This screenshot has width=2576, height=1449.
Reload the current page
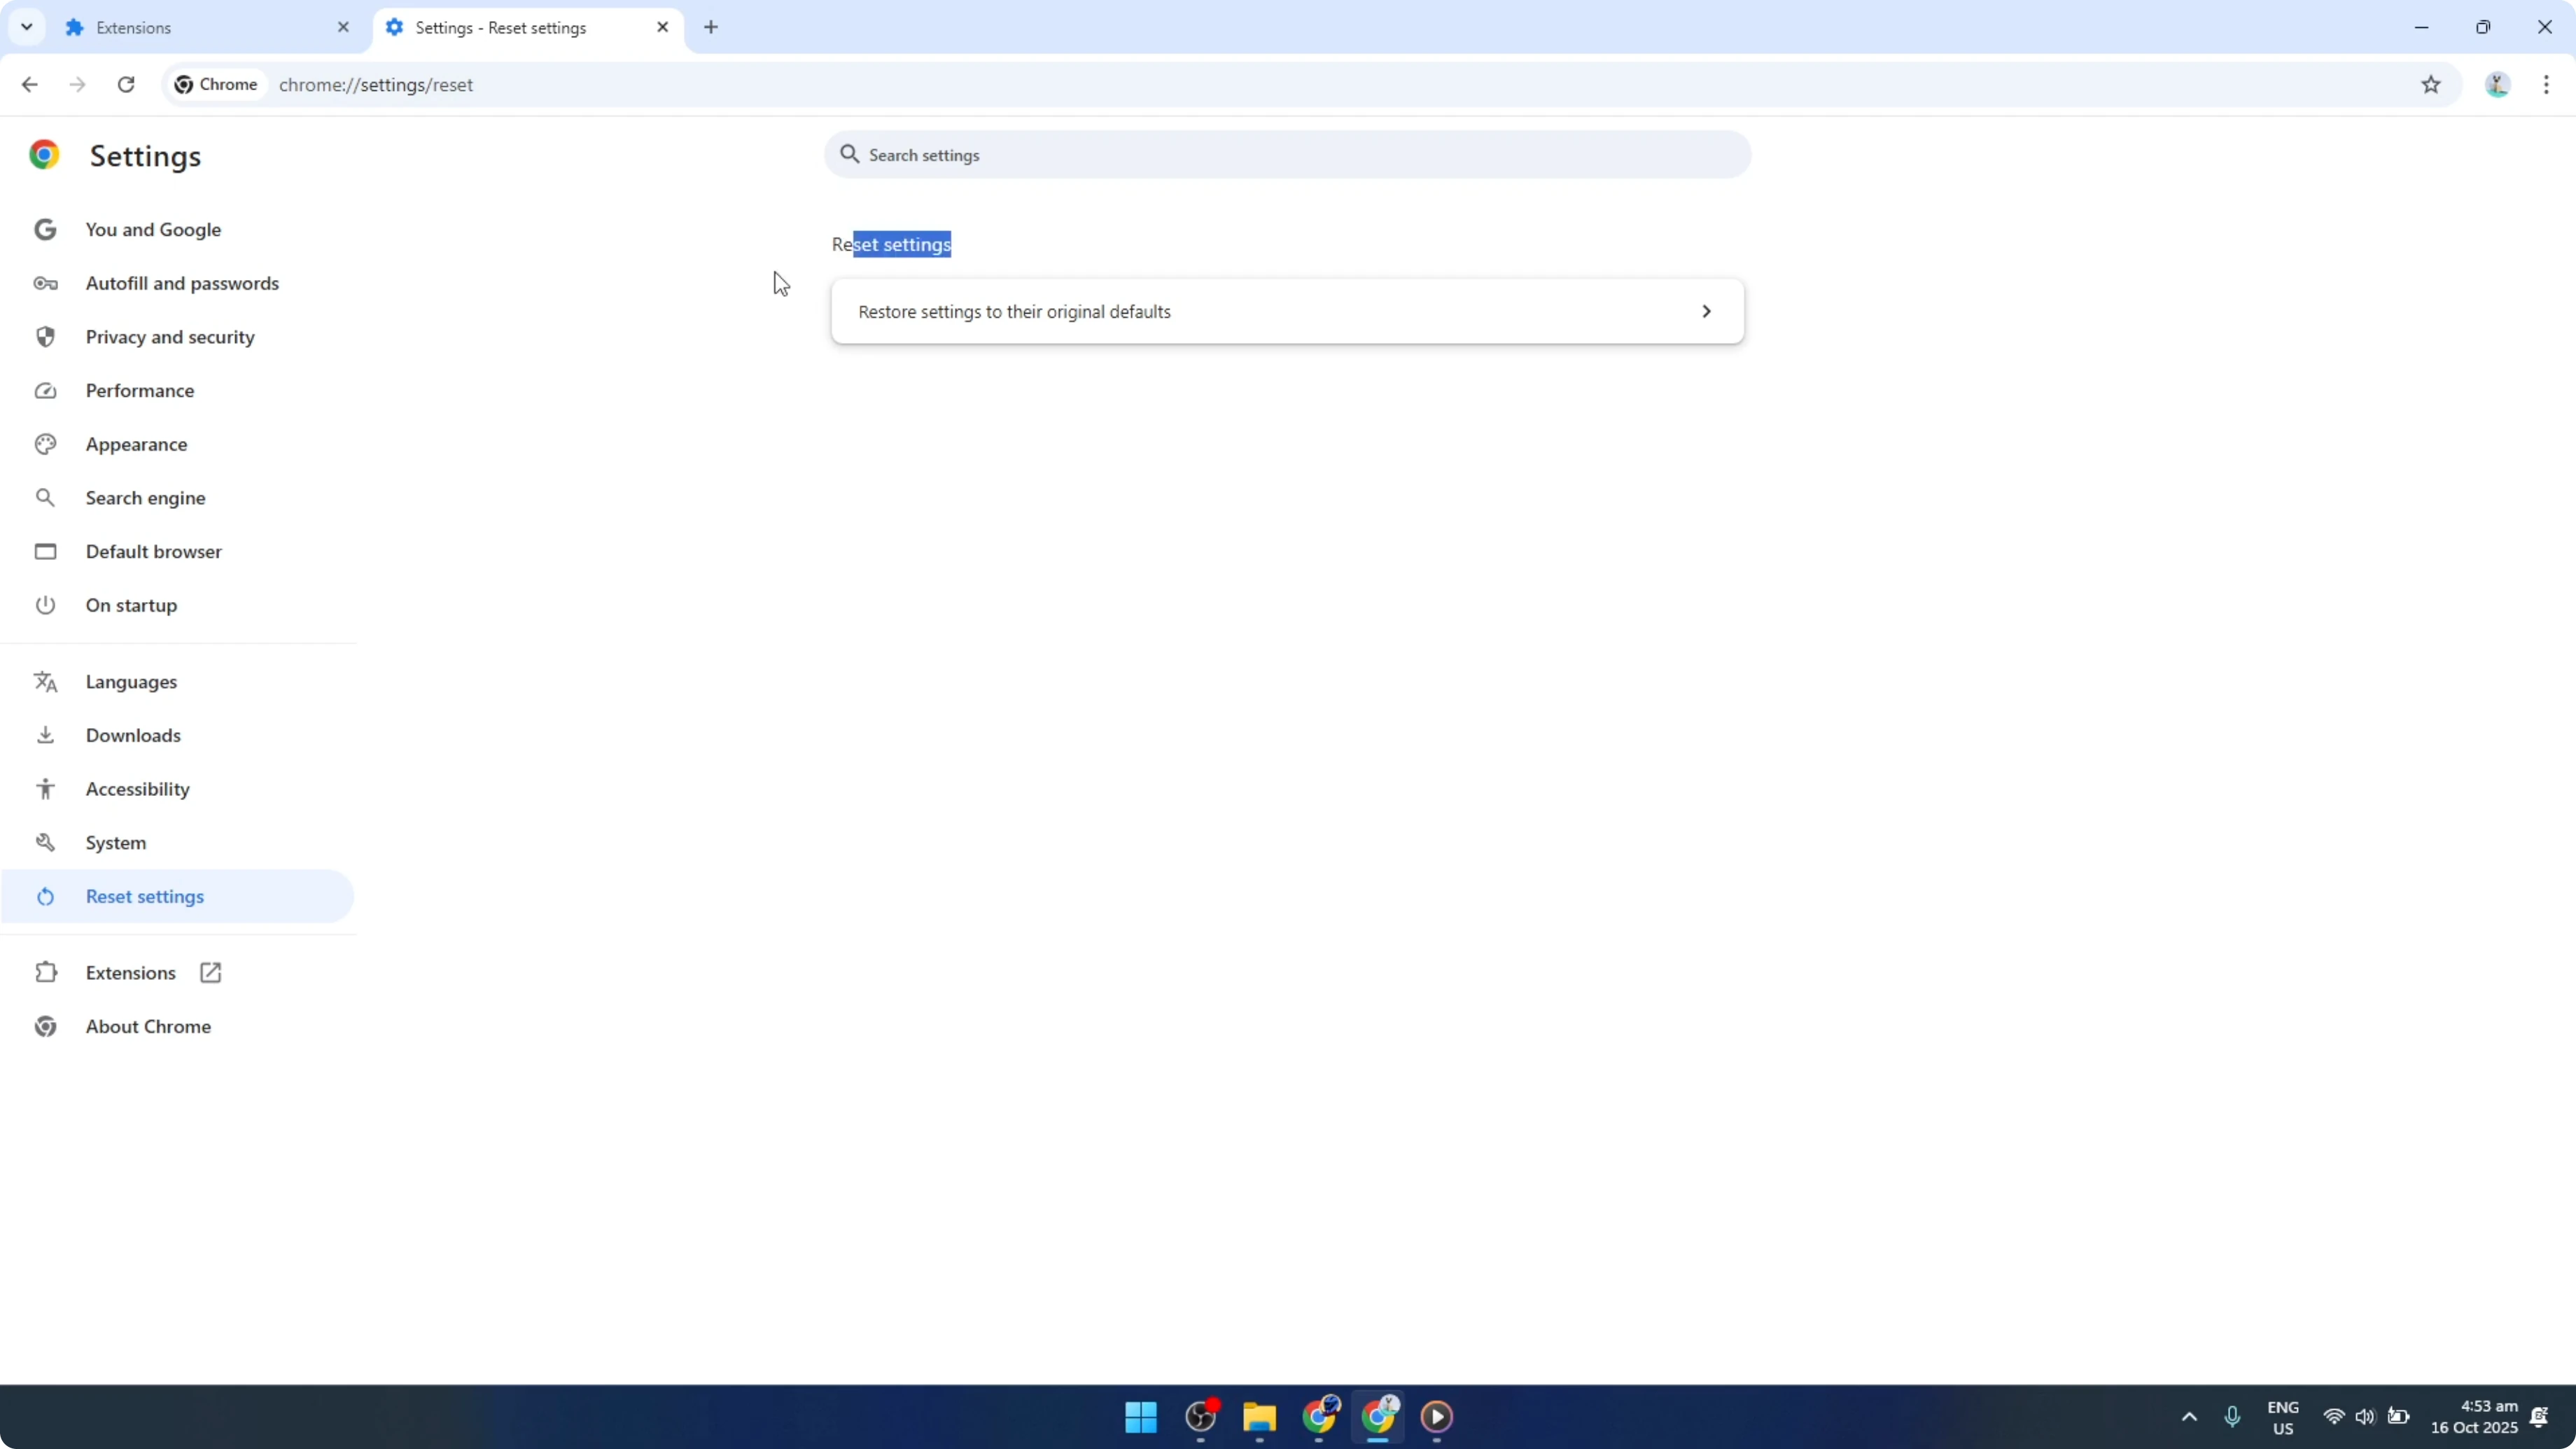click(126, 85)
